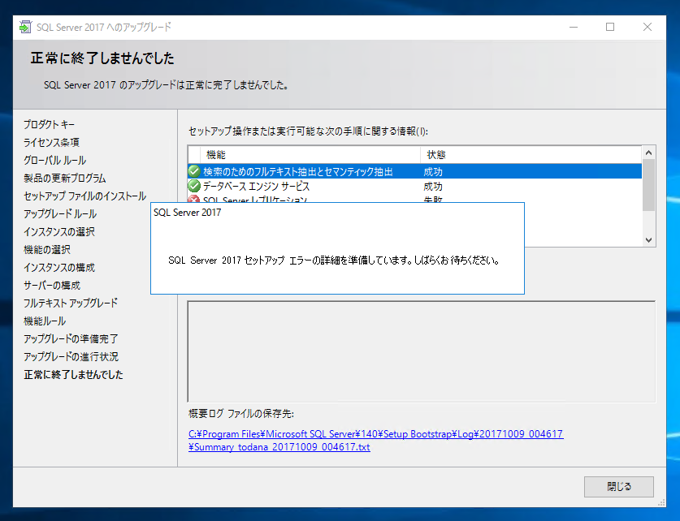This screenshot has width=680, height=521.
Task: Click the 閉じる button
Action: [618, 486]
